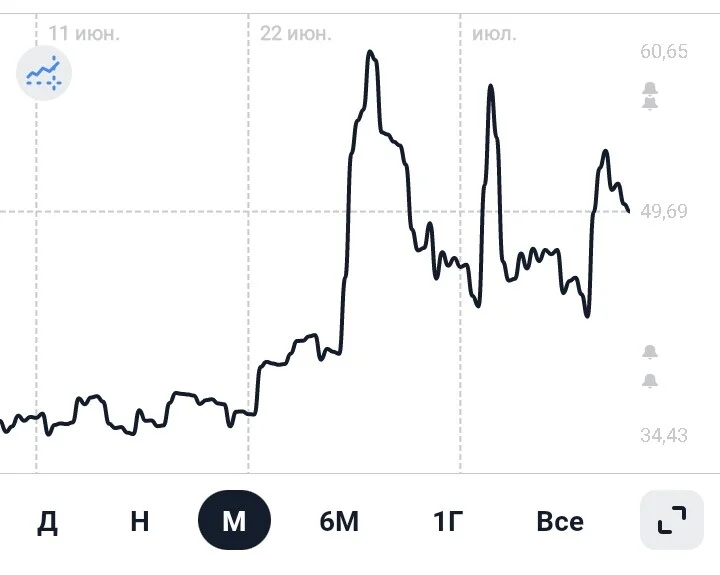Viewport: 720px width, 575px height.
Task: Click the lowest price alert bell
Action: (650, 381)
